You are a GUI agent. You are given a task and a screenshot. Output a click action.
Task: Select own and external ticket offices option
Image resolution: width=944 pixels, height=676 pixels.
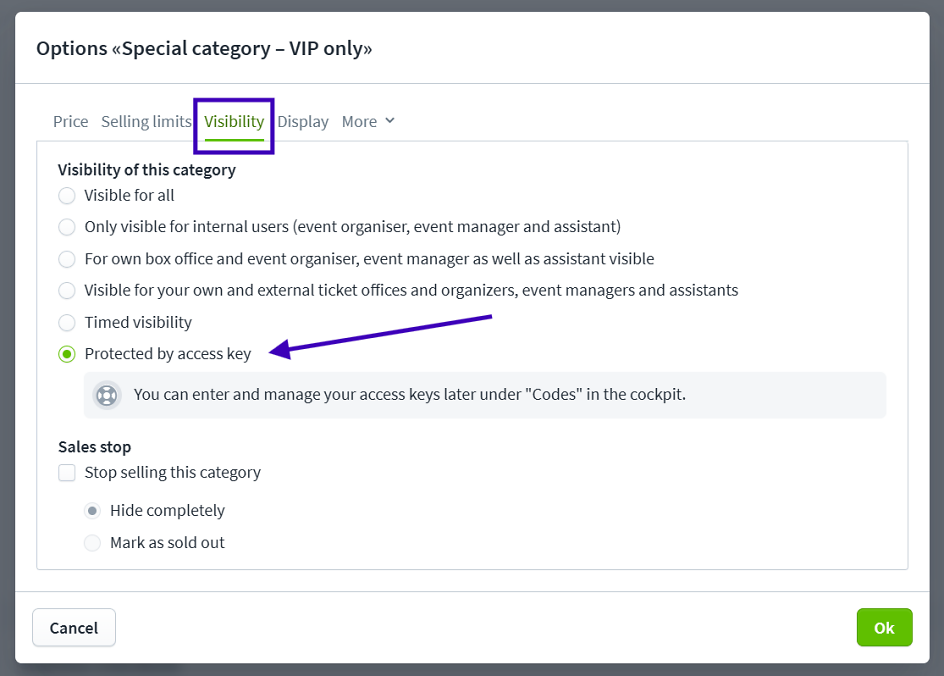67,291
